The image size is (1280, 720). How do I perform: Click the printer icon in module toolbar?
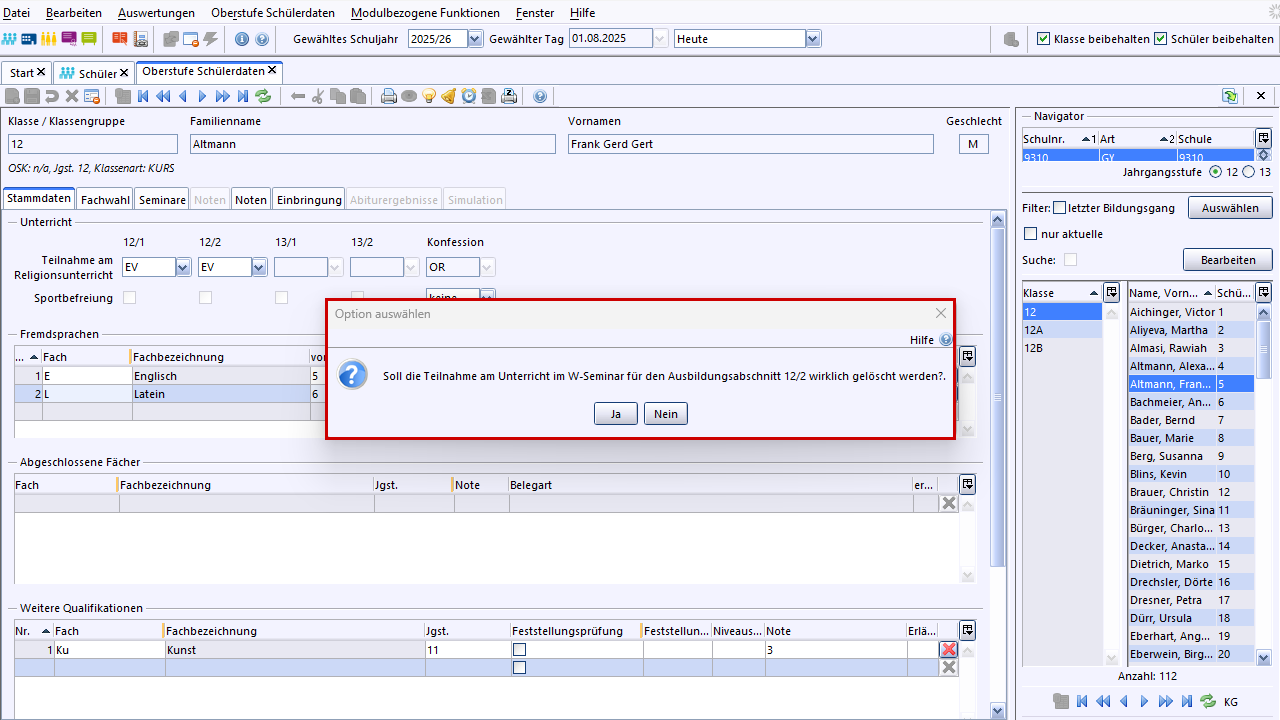click(x=389, y=96)
